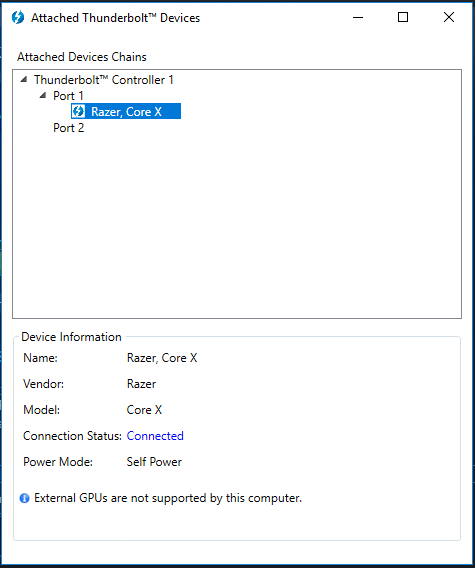Close the Attached Thunderbolt Devices window
Screen dimensions: 475x568
click(x=449, y=17)
